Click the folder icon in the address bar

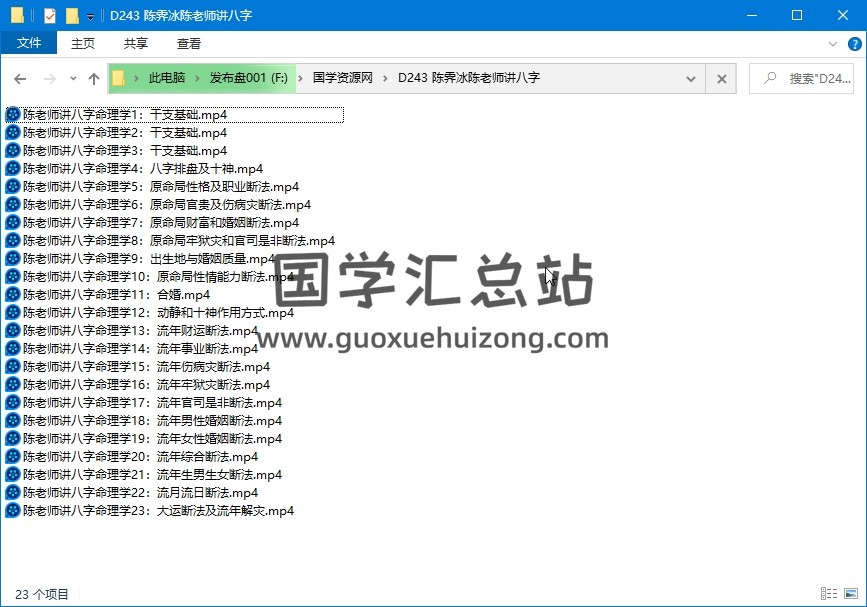pos(118,79)
